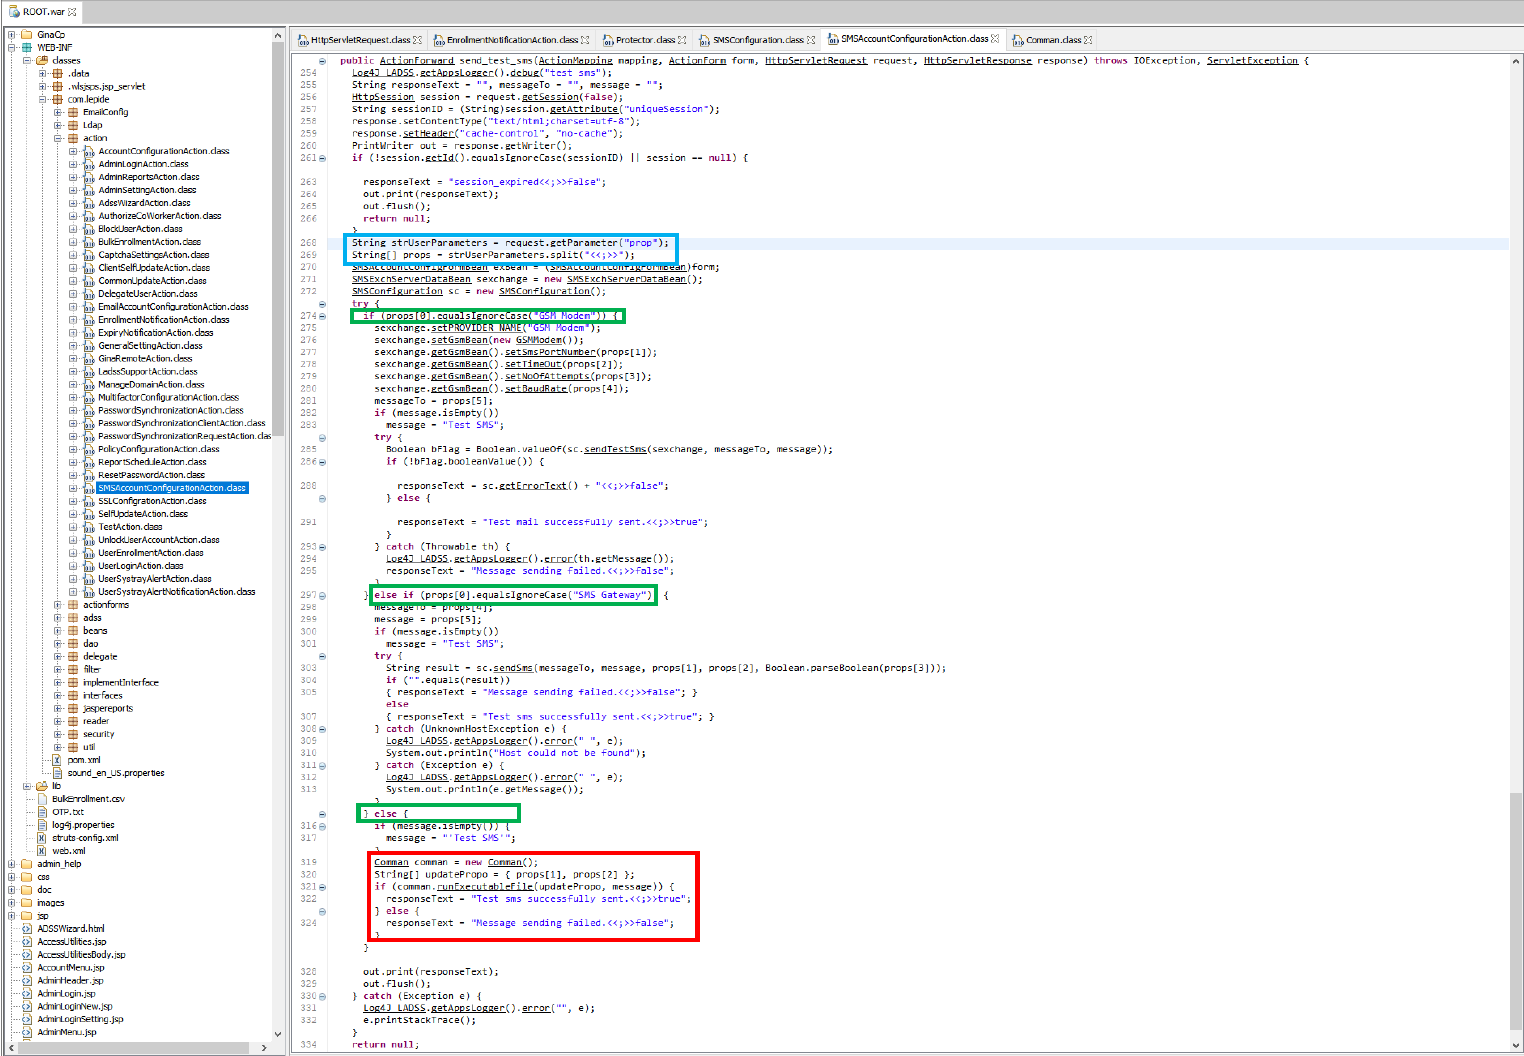Select the SMSAccountConfigurationAction.class editor tab

pyautogui.click(x=914, y=39)
